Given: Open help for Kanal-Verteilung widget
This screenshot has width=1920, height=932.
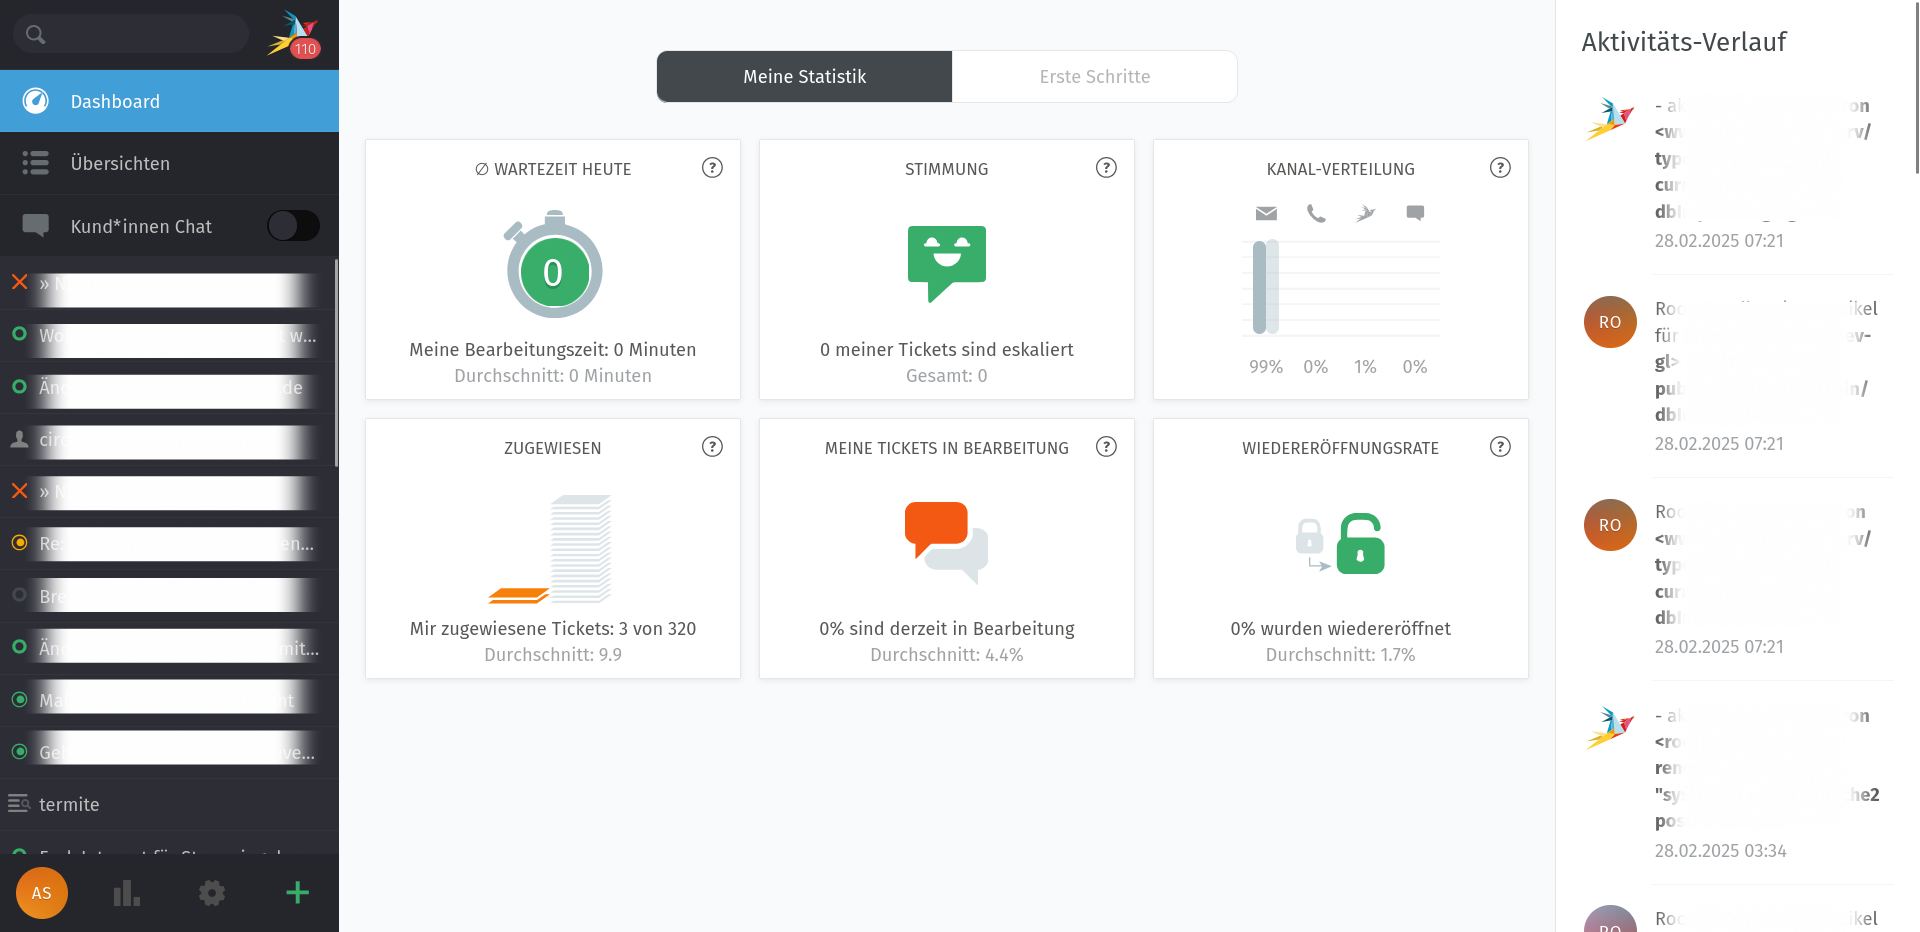Looking at the screenshot, I should [1500, 168].
